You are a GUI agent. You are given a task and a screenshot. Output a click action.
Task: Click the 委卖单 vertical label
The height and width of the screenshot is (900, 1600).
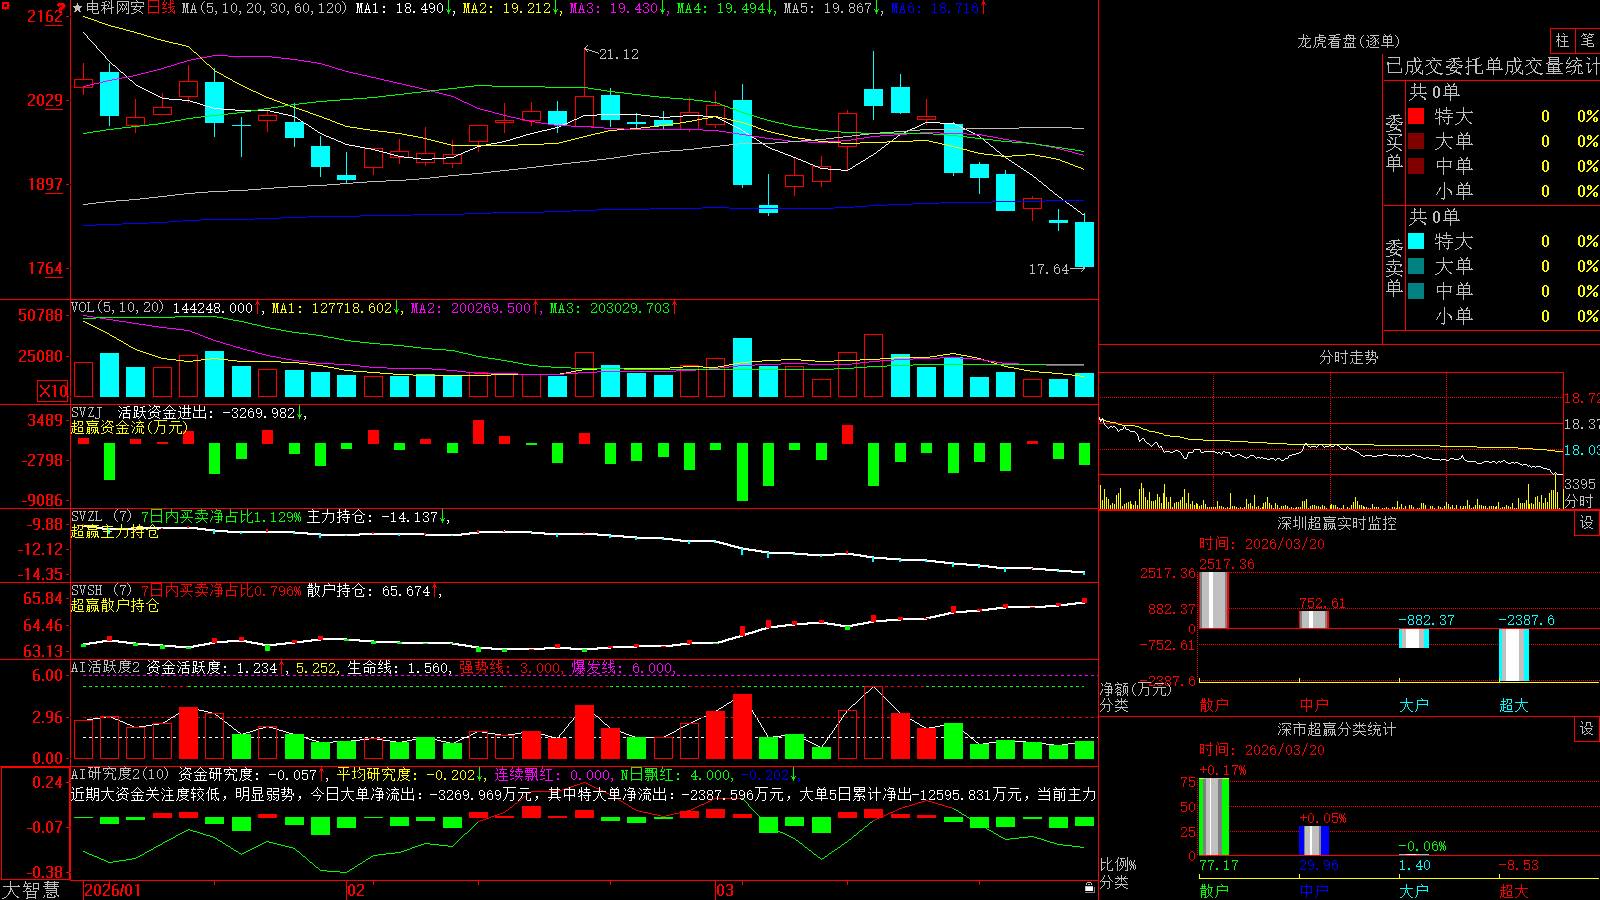pos(1394,267)
